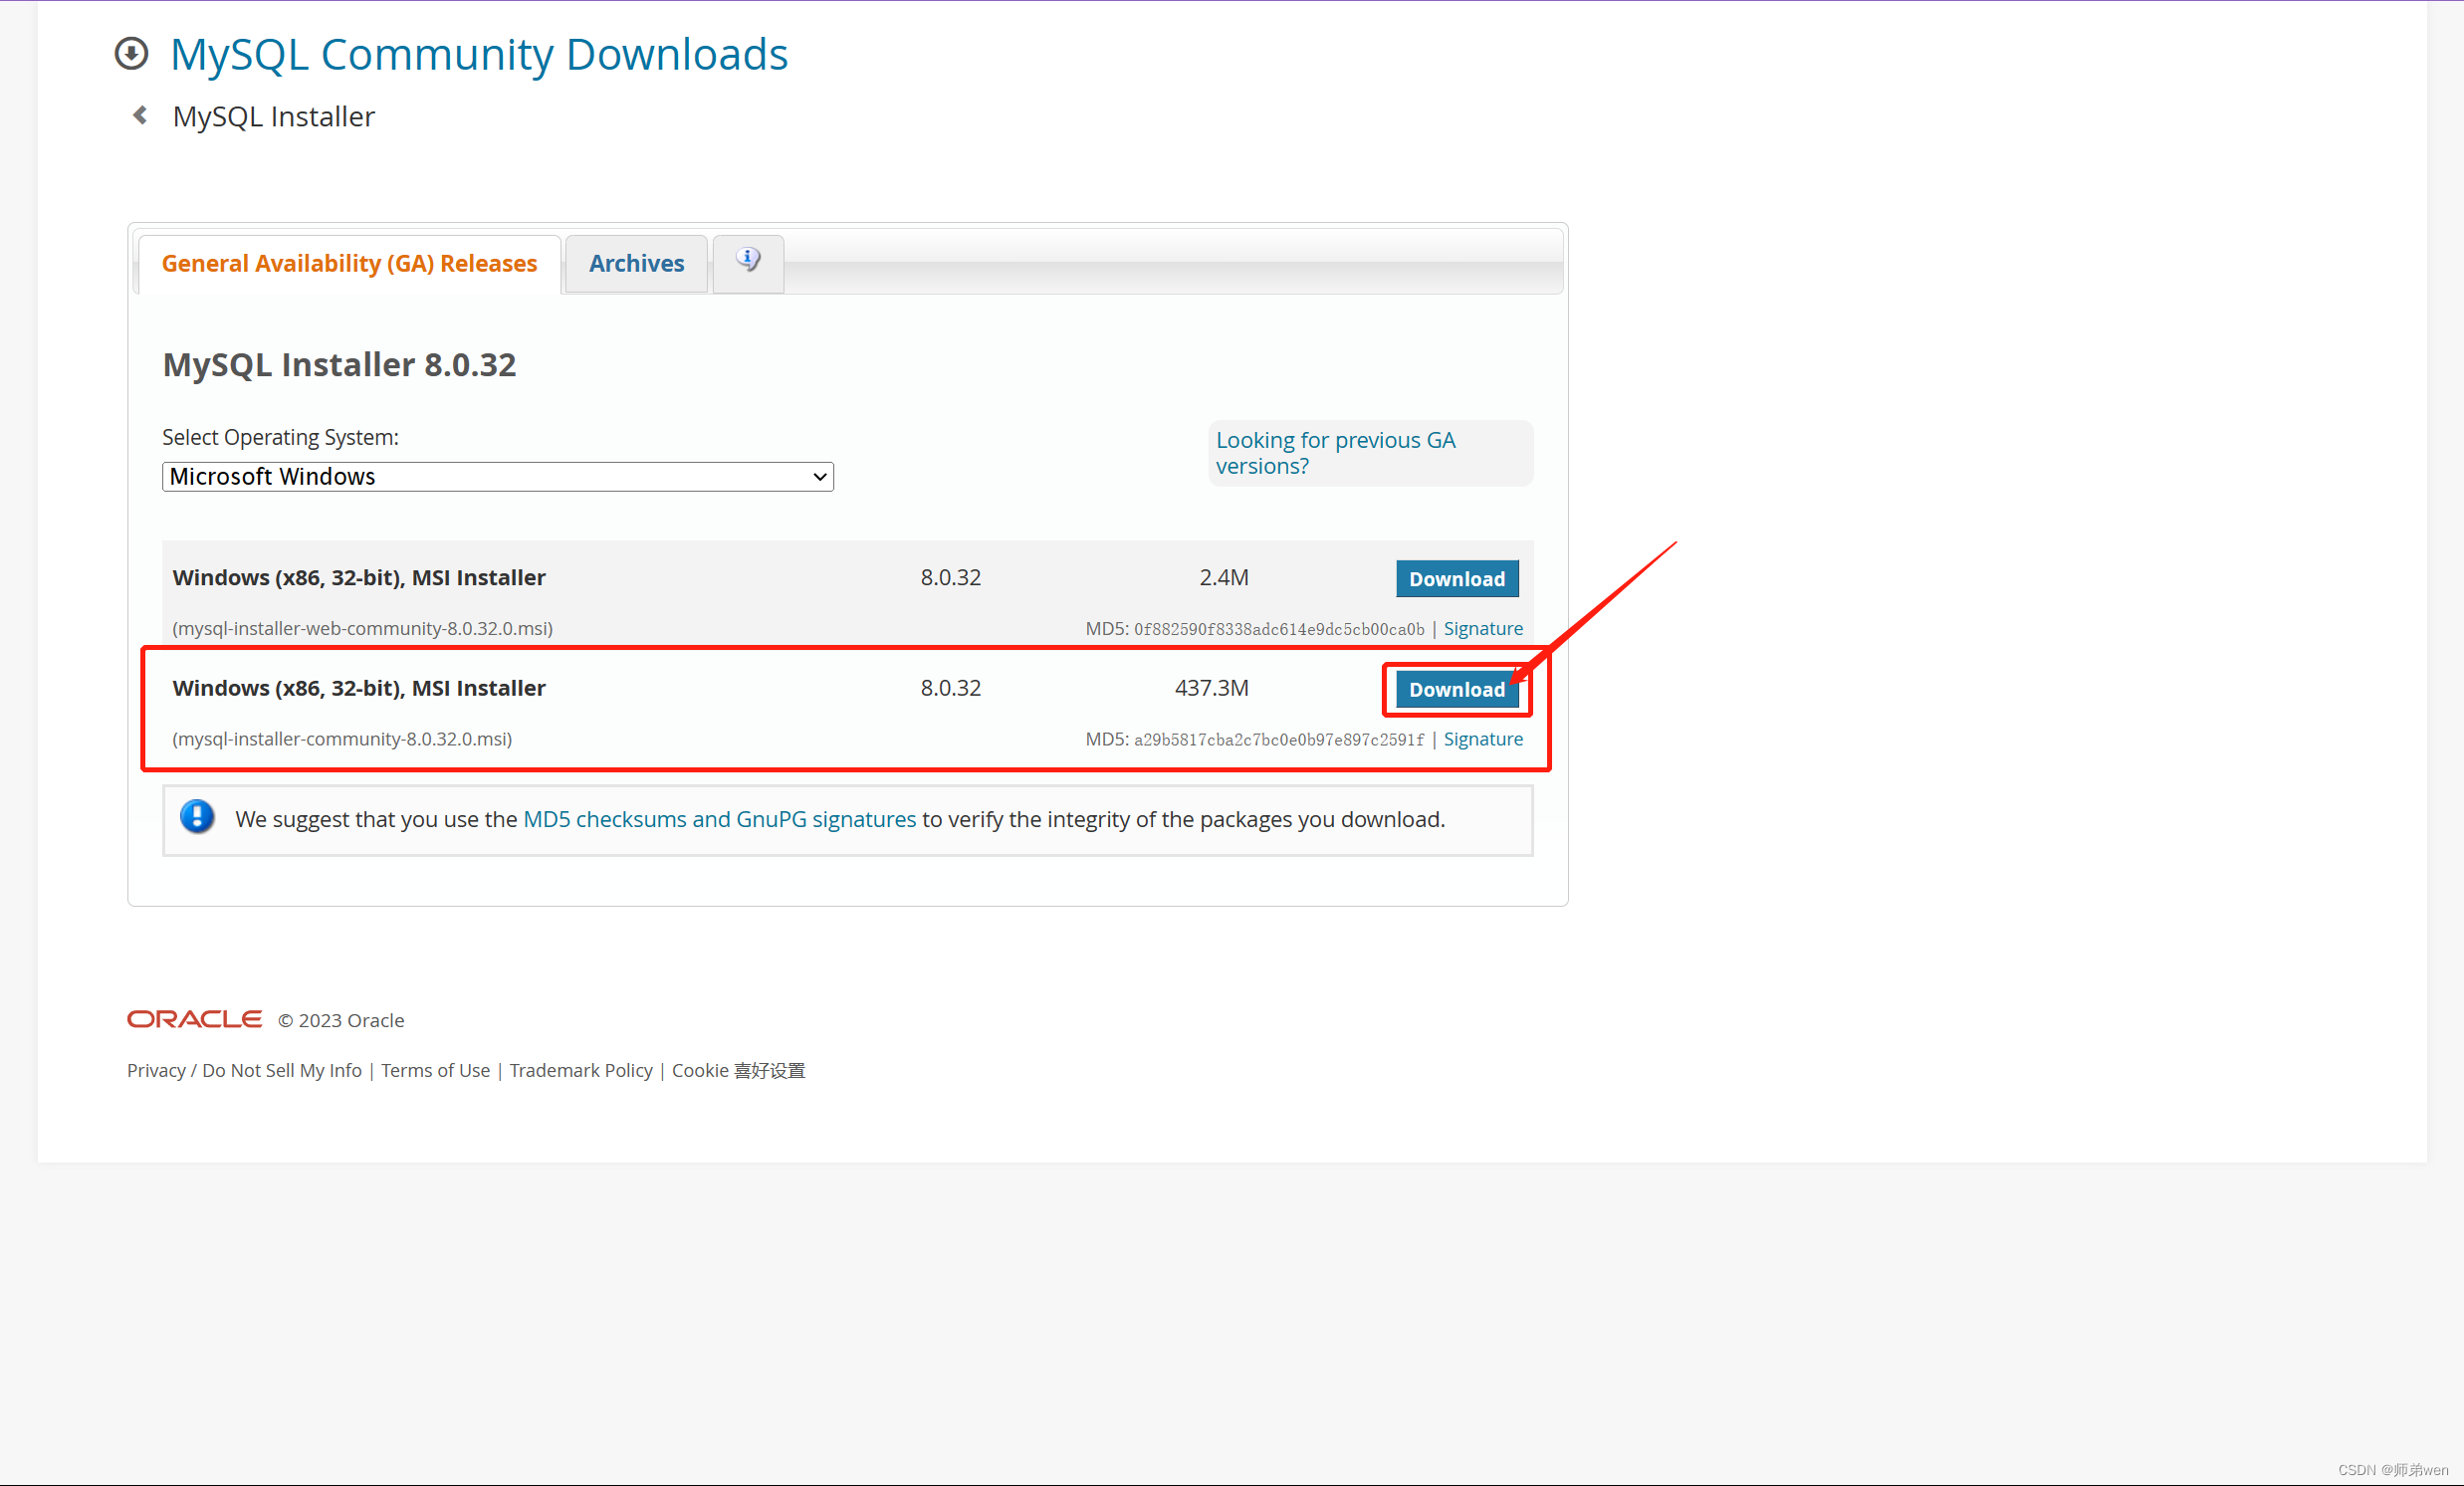Click the Signature link for 2.4M installer

pyautogui.click(x=1483, y=628)
